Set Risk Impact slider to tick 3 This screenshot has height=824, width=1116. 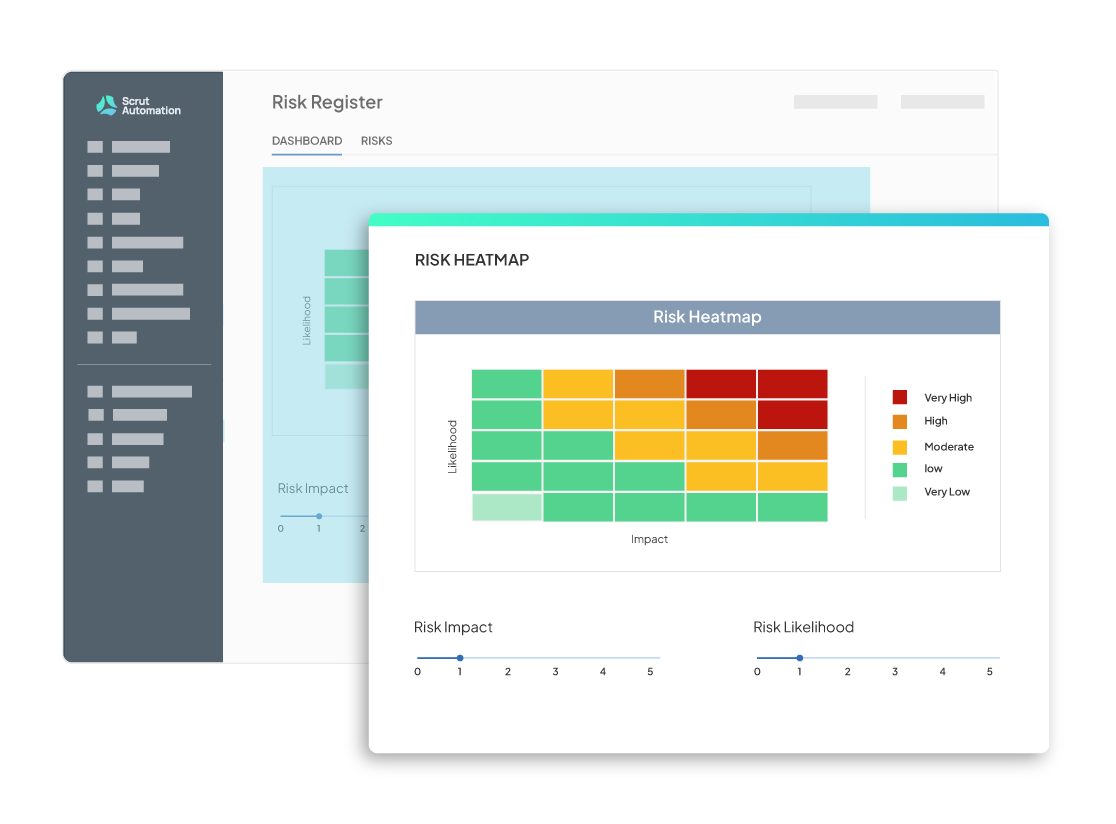pyautogui.click(x=556, y=658)
